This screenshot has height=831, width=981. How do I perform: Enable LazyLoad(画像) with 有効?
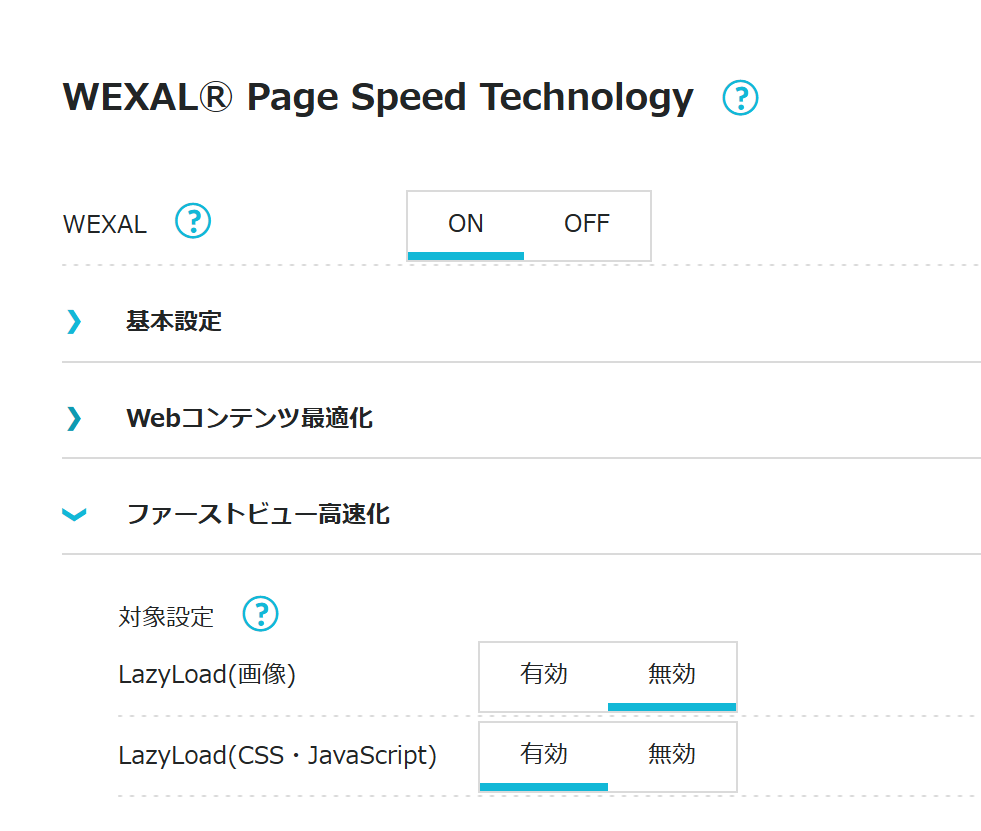[x=544, y=675]
